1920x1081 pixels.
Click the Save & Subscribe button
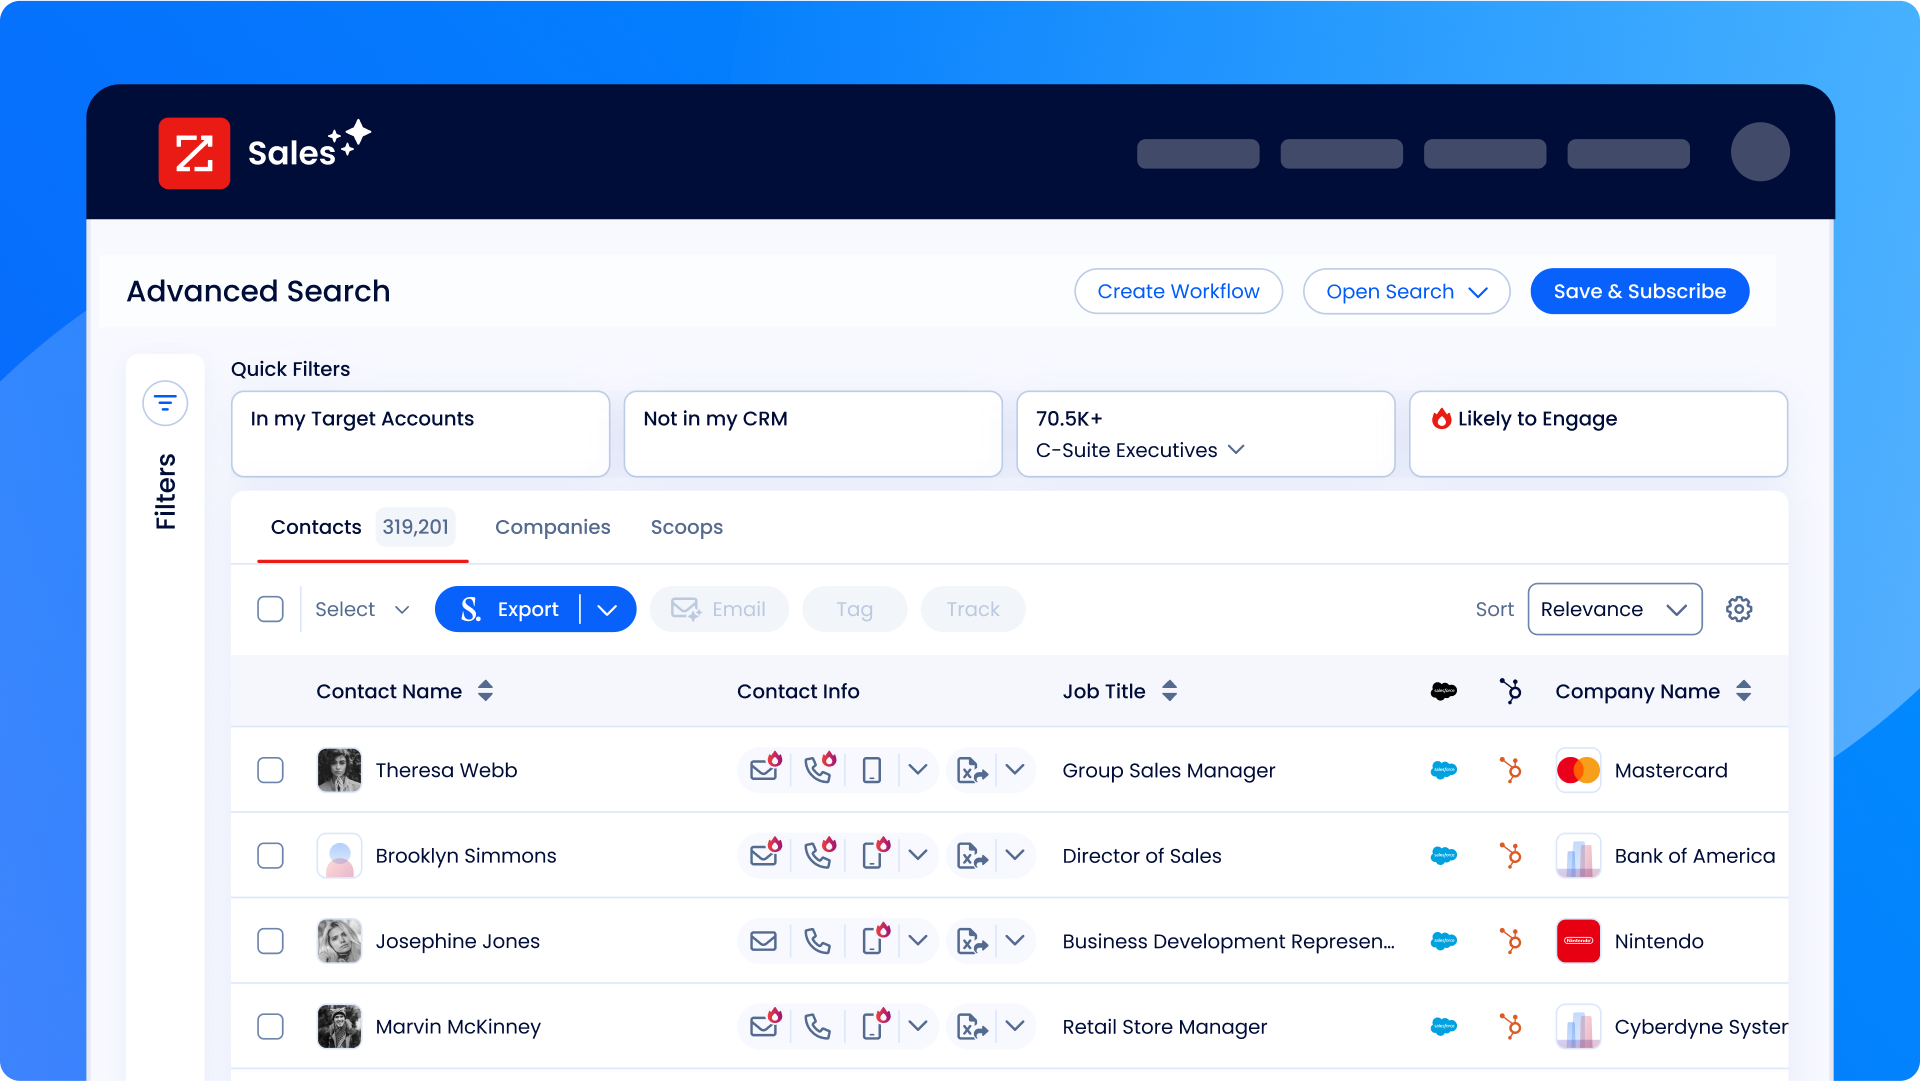click(x=1640, y=291)
